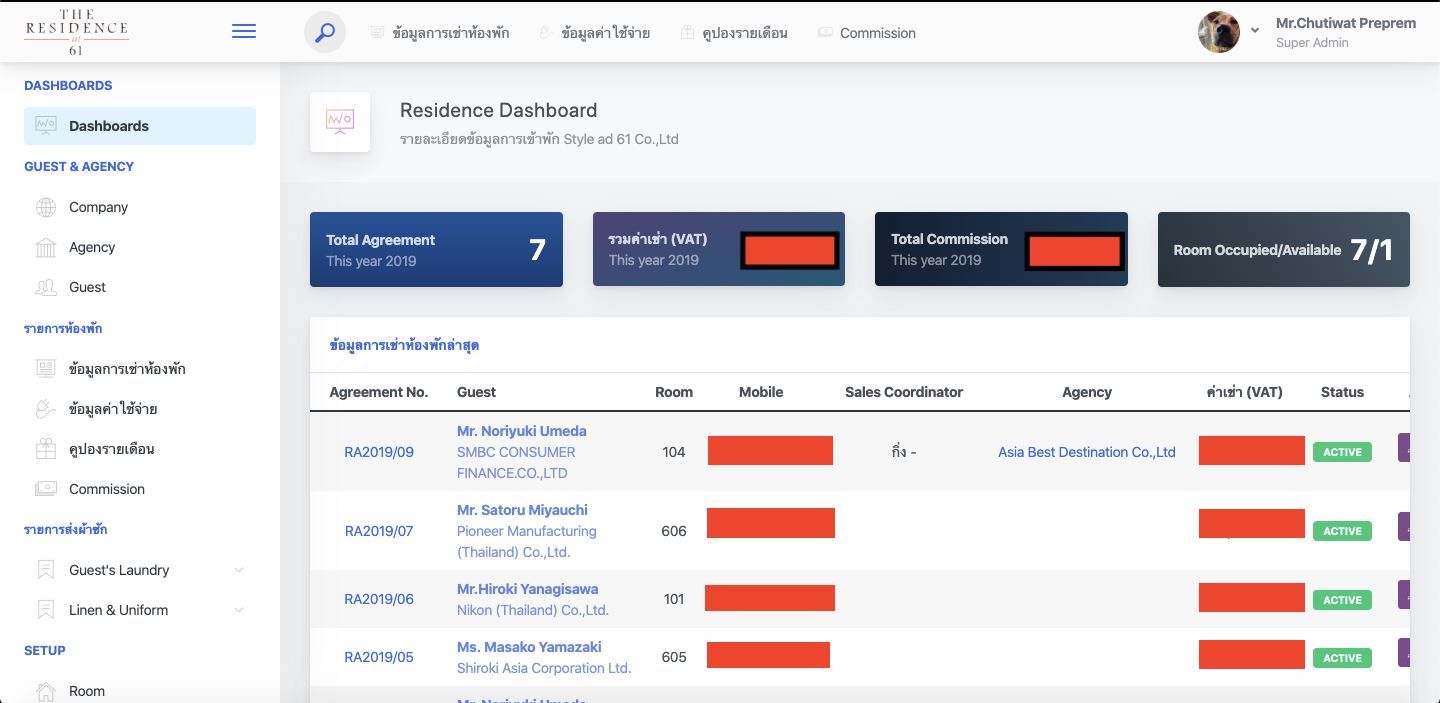Image resolution: width=1440 pixels, height=703 pixels.
Task: Click the building icon beside Agency
Action: [x=46, y=247]
